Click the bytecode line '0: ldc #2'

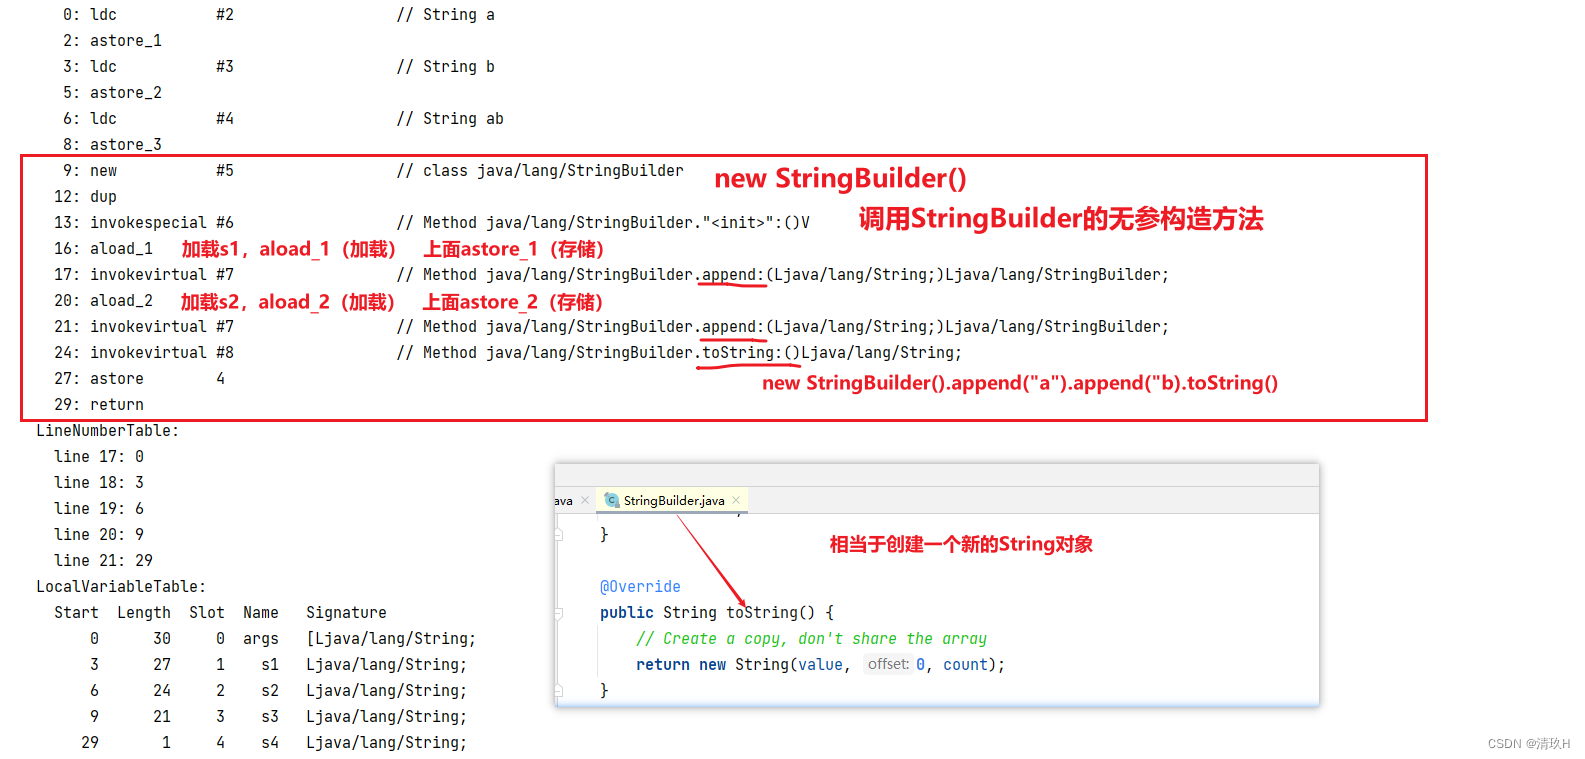[x=148, y=15]
